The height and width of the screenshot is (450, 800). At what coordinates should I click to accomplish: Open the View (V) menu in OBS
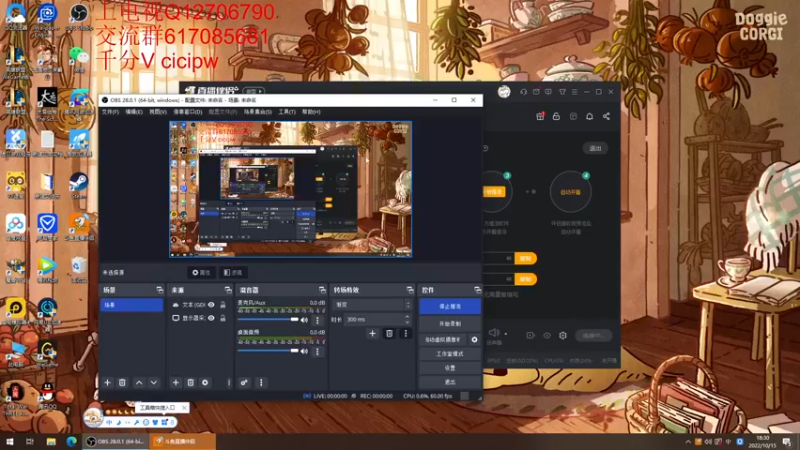point(158,112)
